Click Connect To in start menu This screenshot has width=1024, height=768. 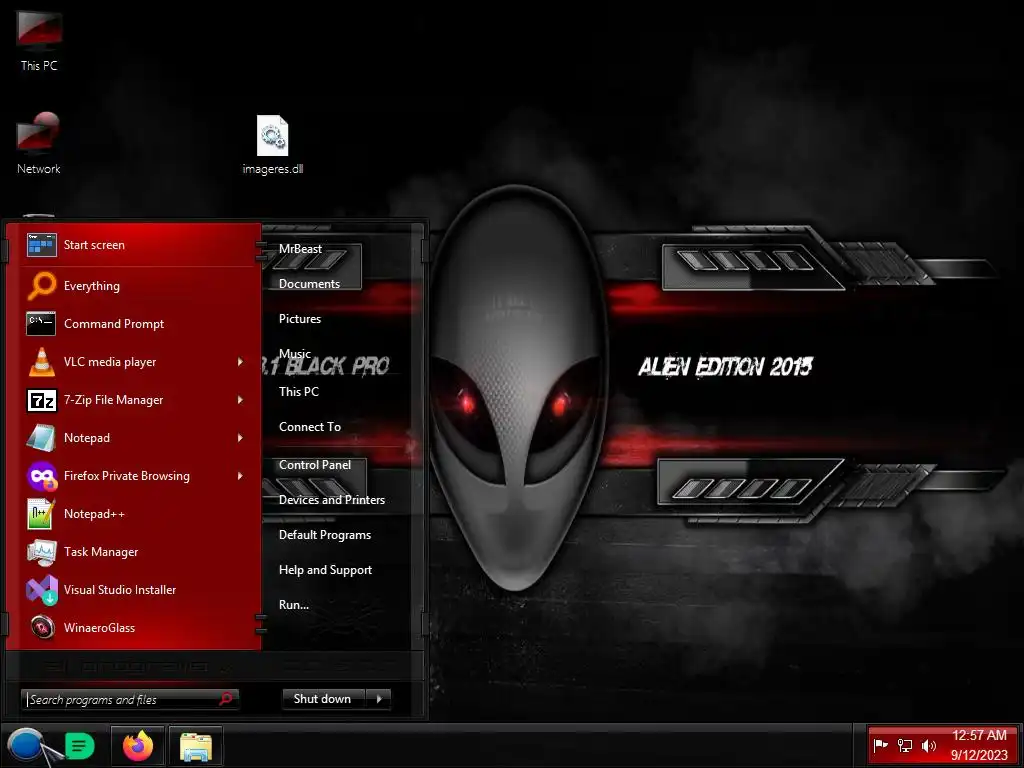tap(310, 427)
